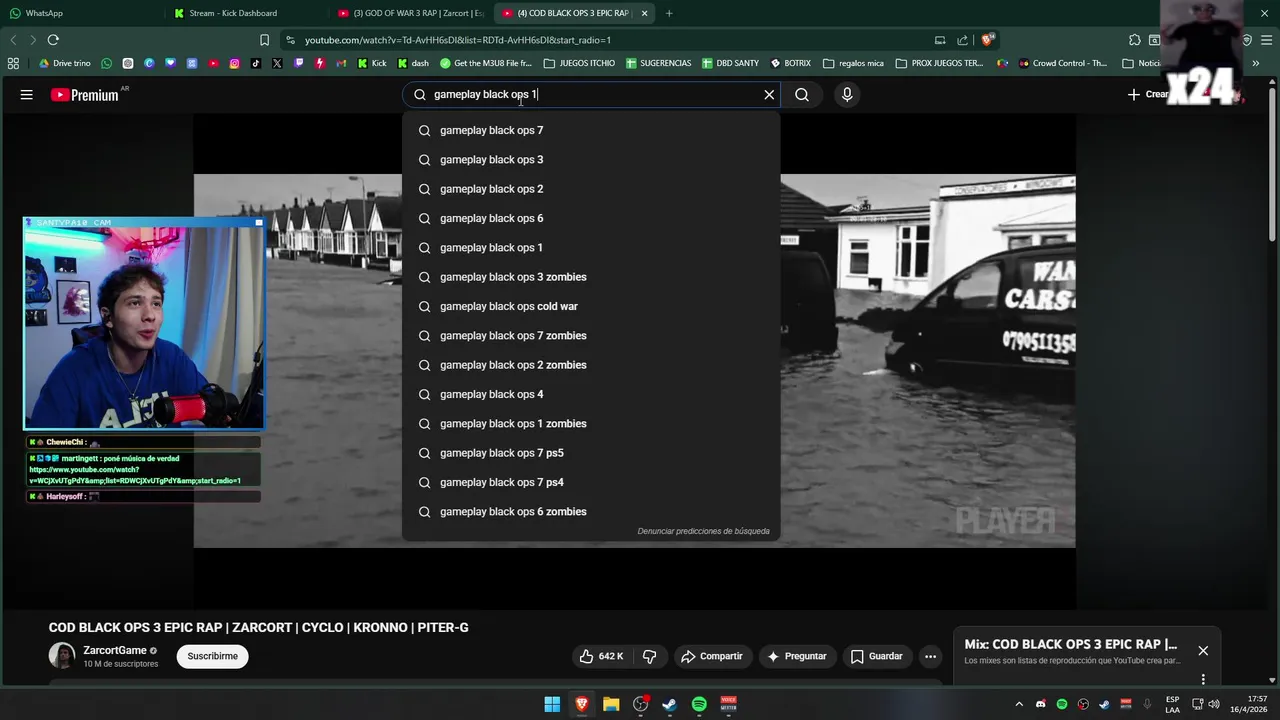Open the Kick bookmark
The height and width of the screenshot is (720, 1280).
[372, 63]
